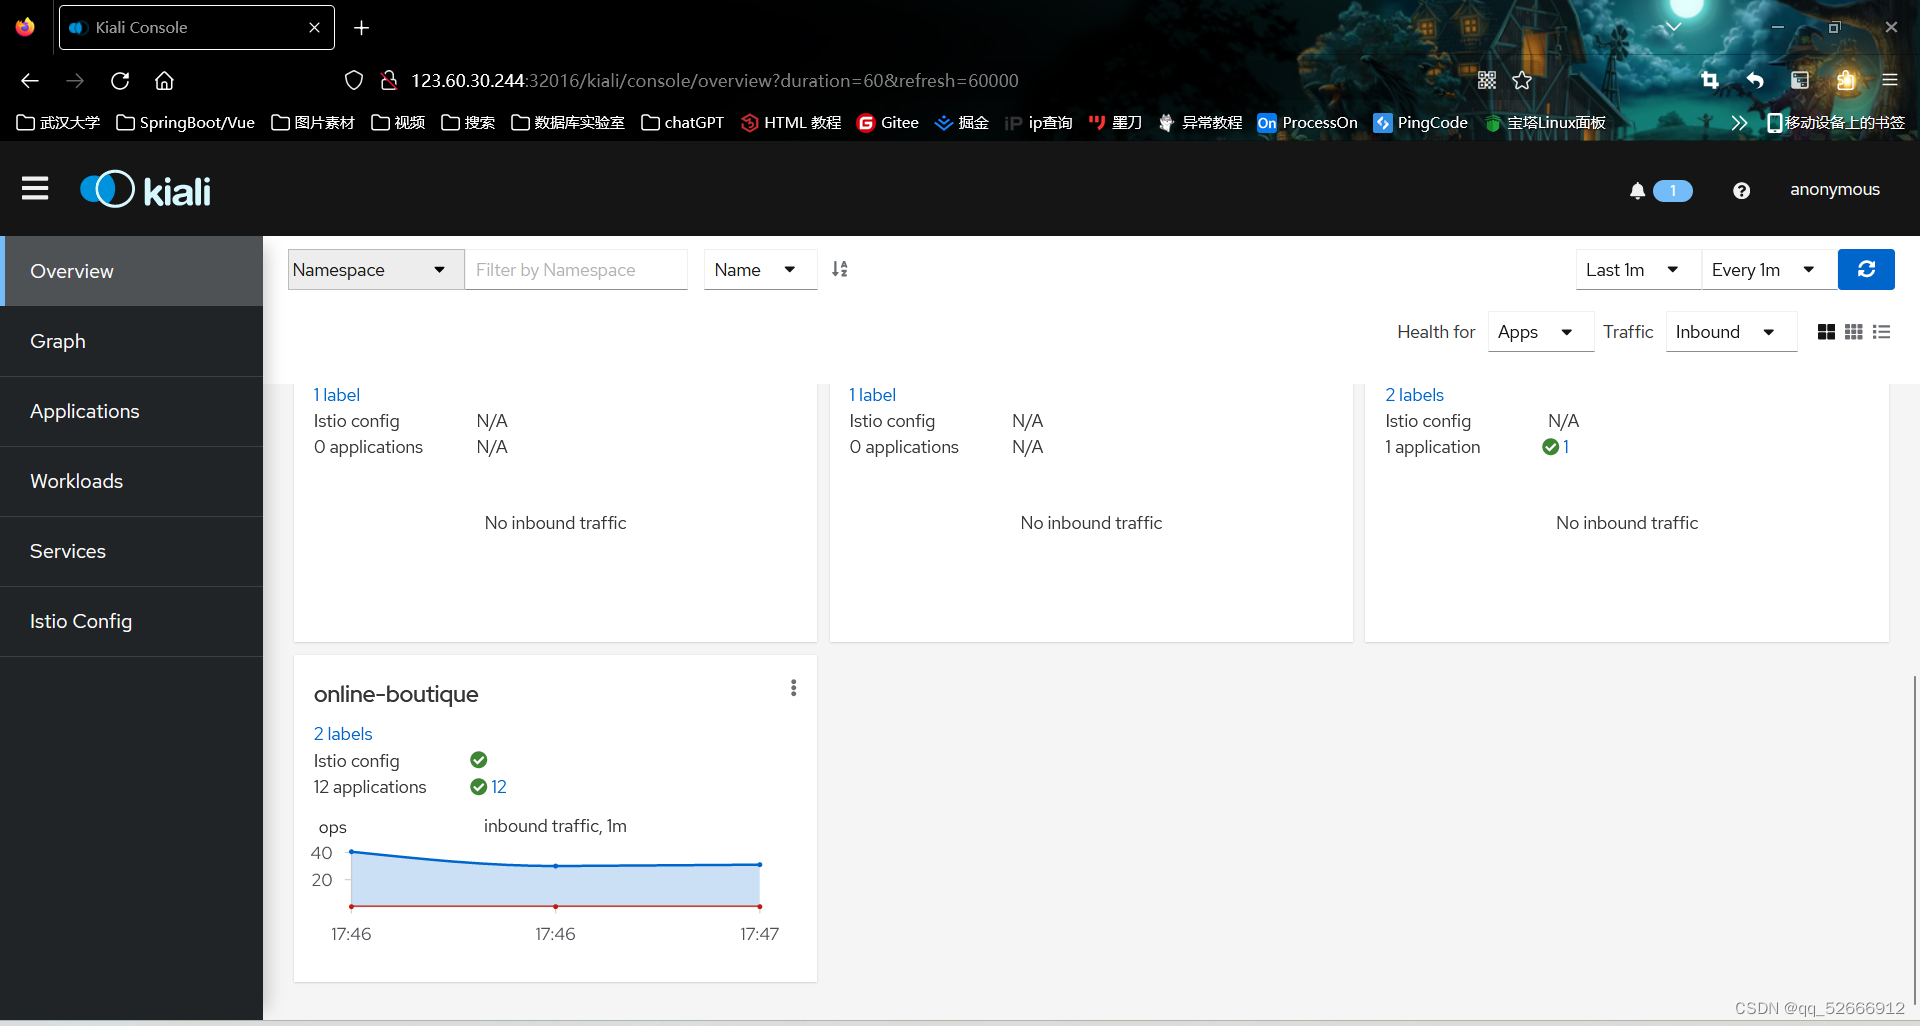Open the browser home page
The image size is (1920, 1026).
tap(164, 81)
